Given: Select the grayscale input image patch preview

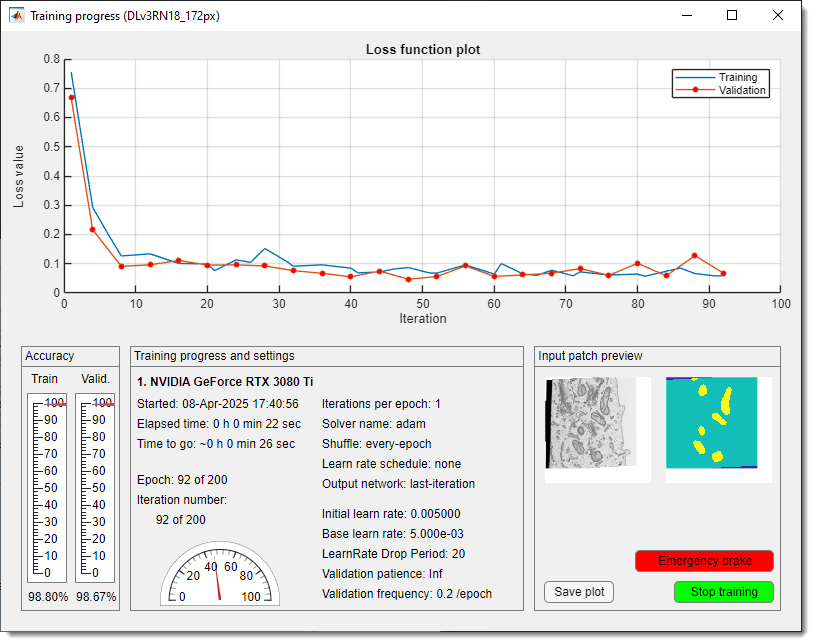Looking at the screenshot, I should coord(596,424).
